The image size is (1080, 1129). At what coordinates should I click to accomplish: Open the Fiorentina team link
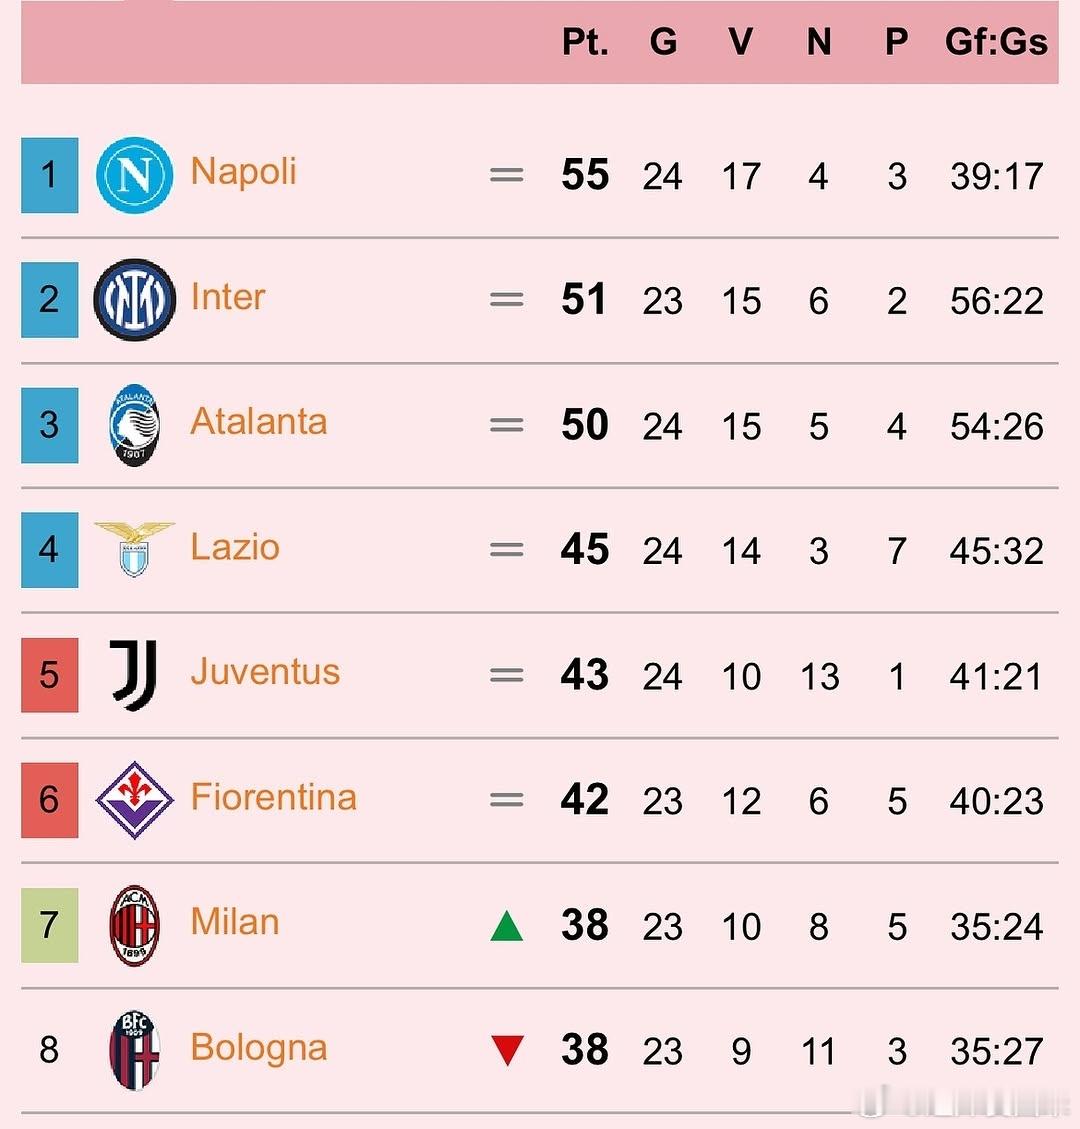(x=274, y=797)
